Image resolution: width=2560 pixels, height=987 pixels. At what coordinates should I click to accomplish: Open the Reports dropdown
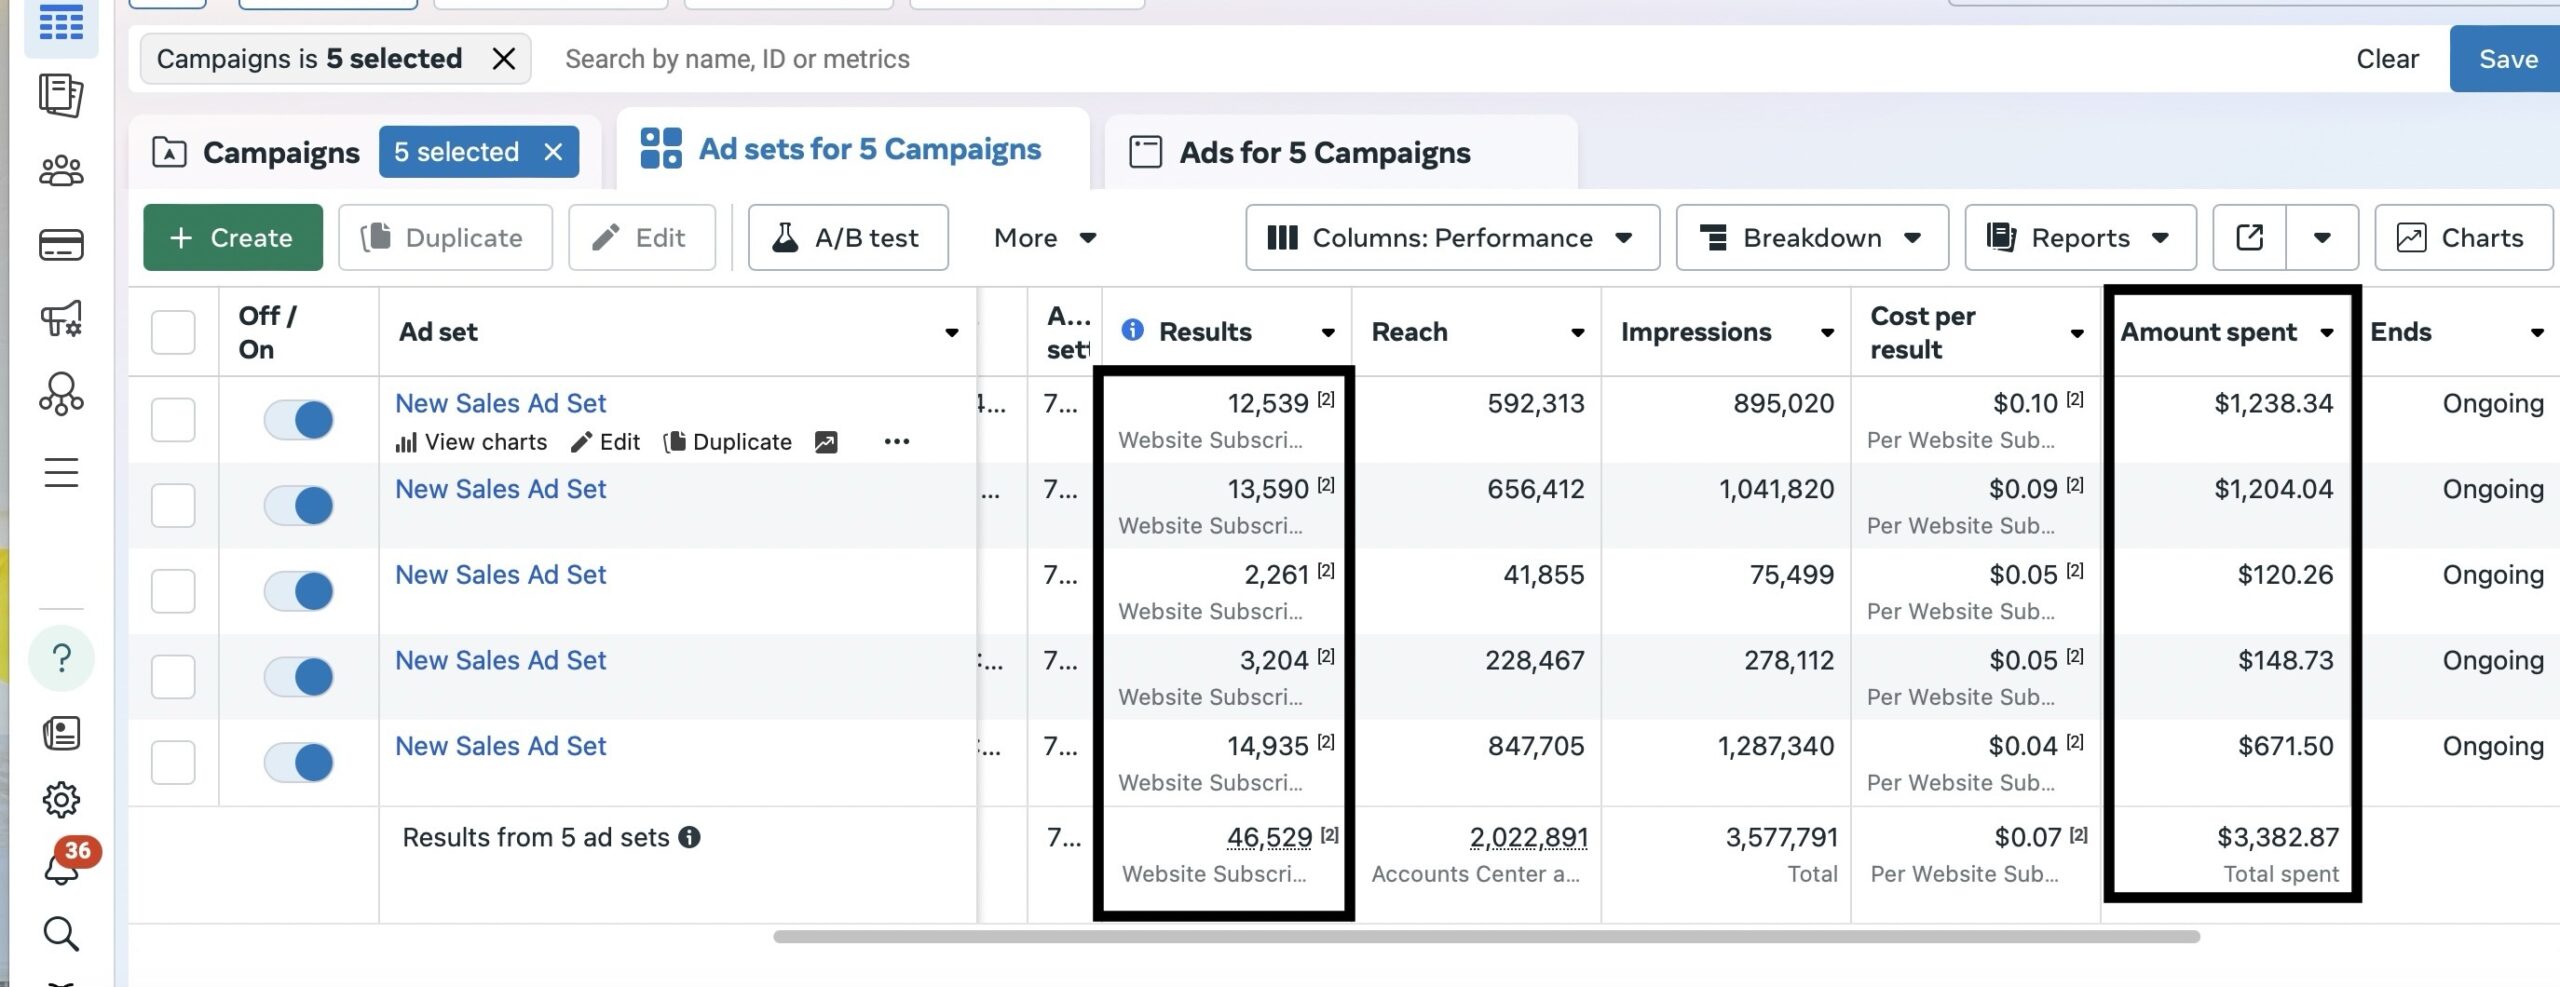click(2080, 238)
